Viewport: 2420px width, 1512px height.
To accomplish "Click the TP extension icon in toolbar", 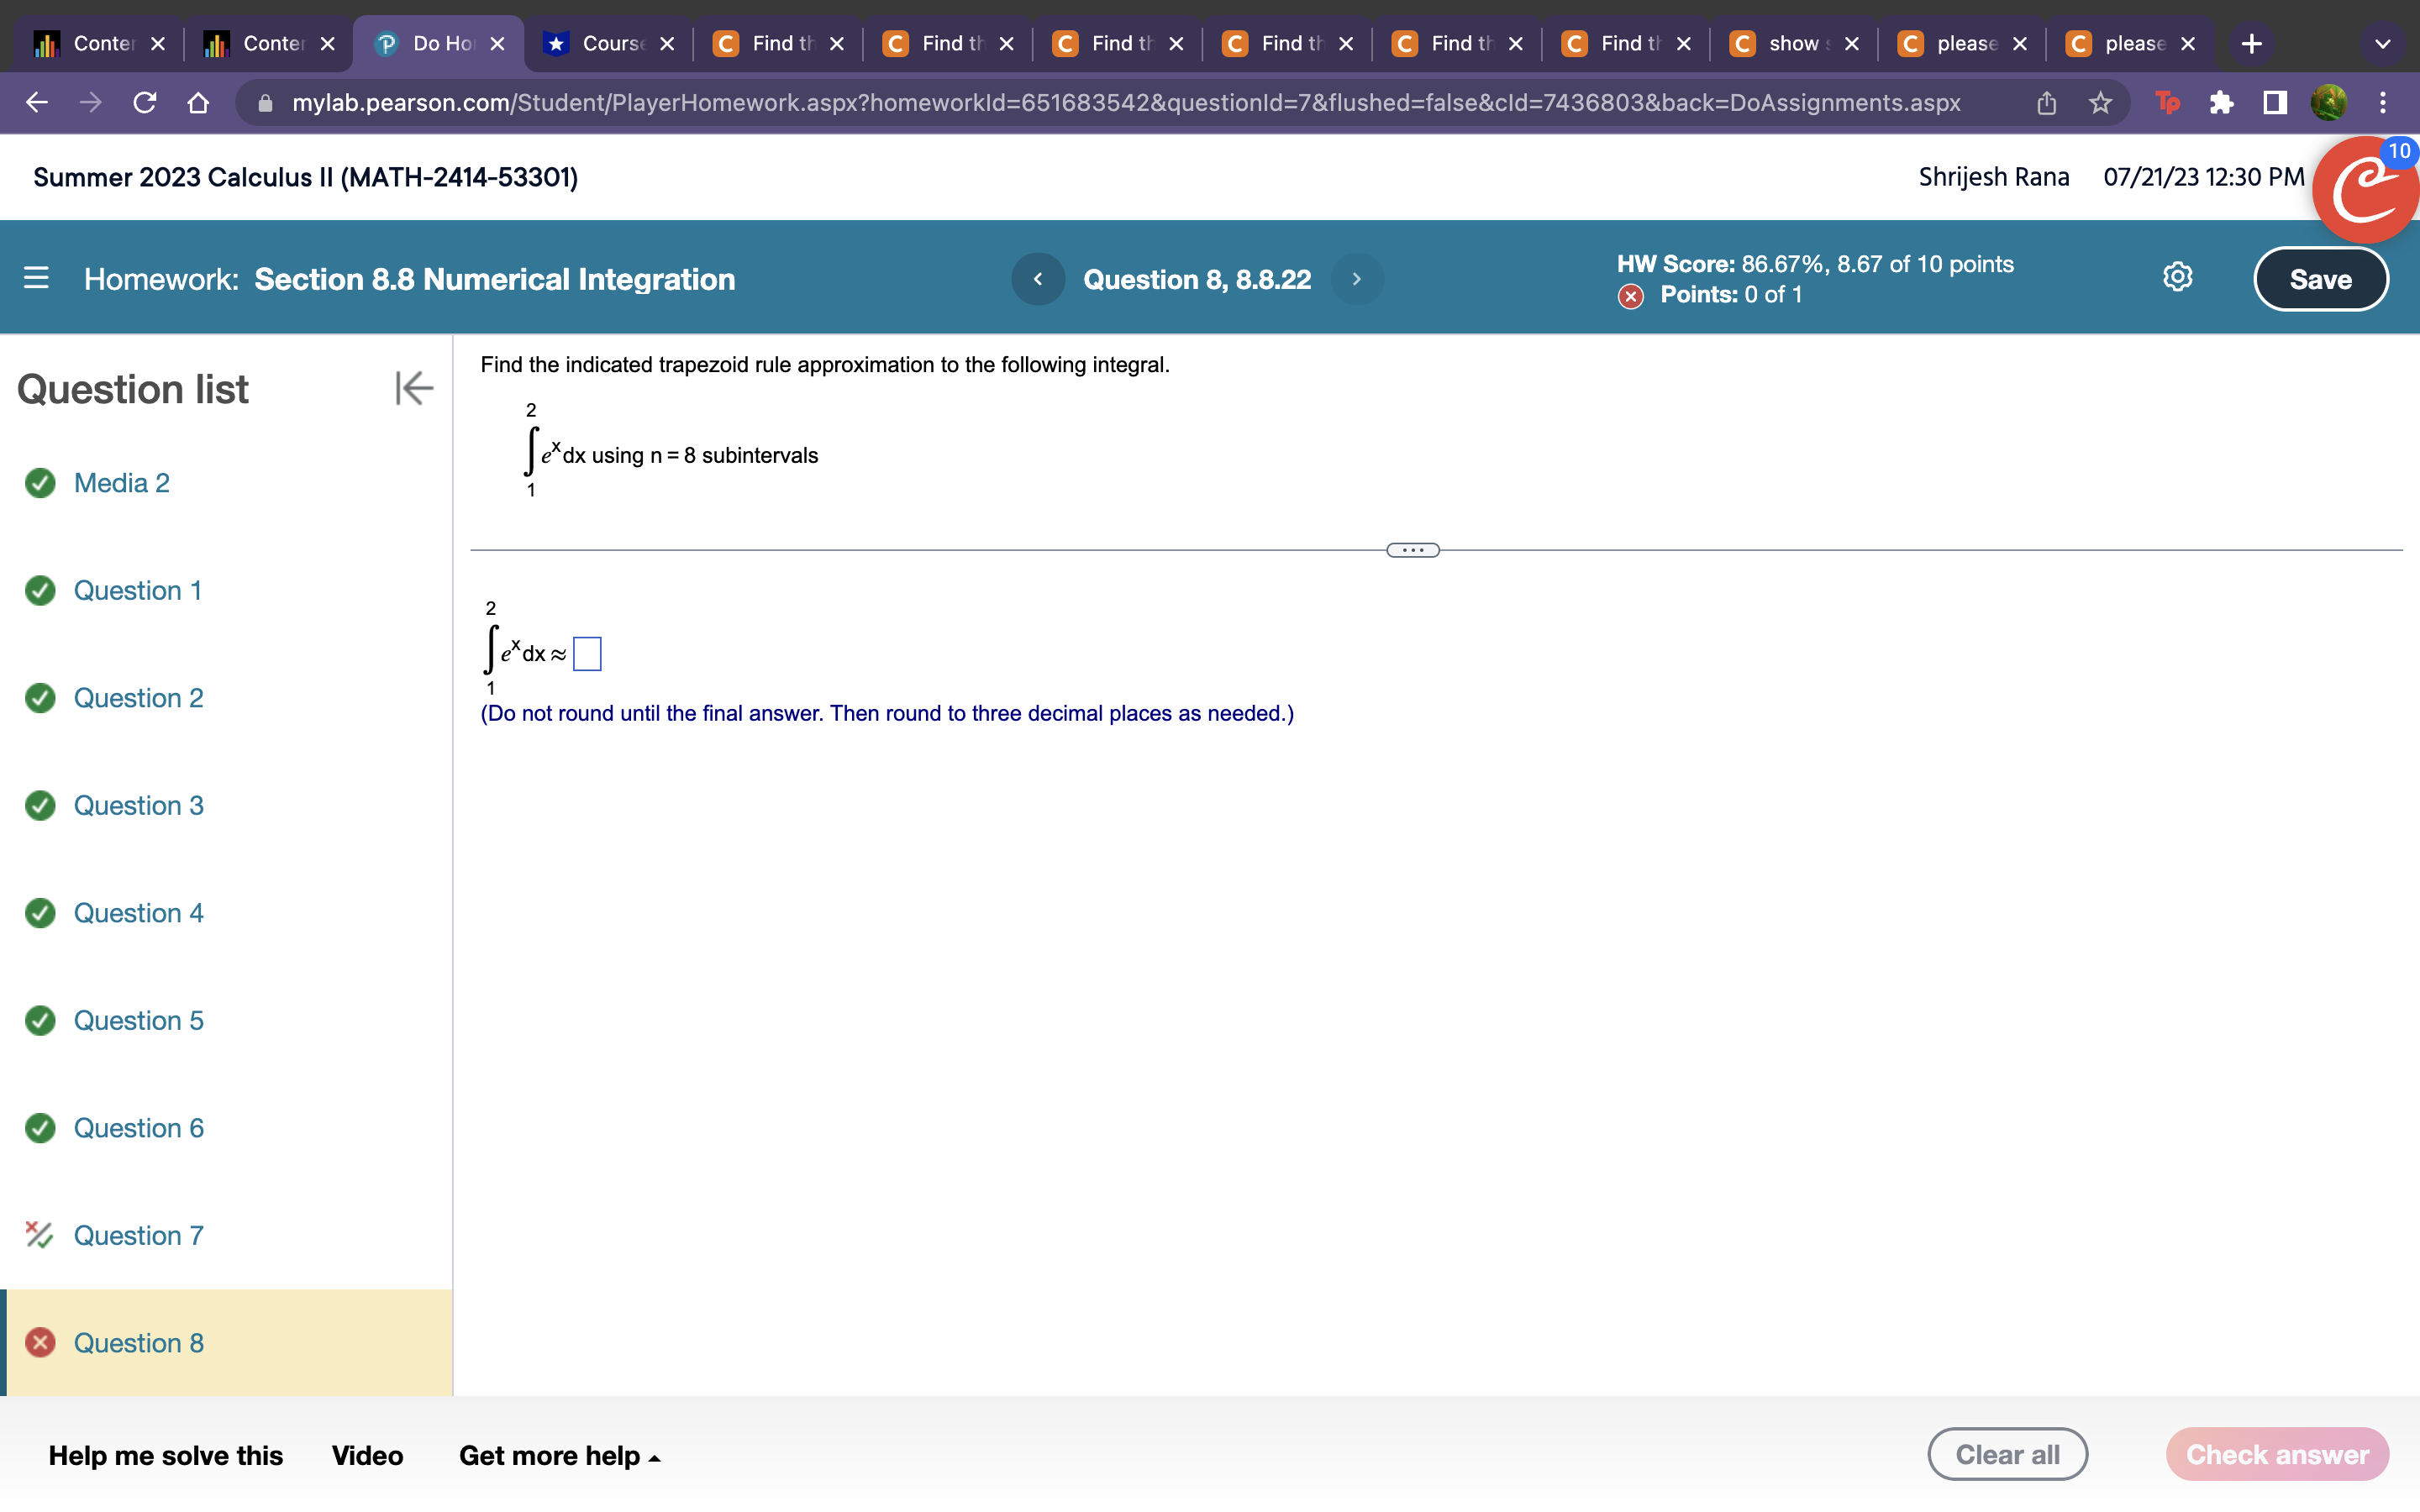I will [x=2167, y=103].
